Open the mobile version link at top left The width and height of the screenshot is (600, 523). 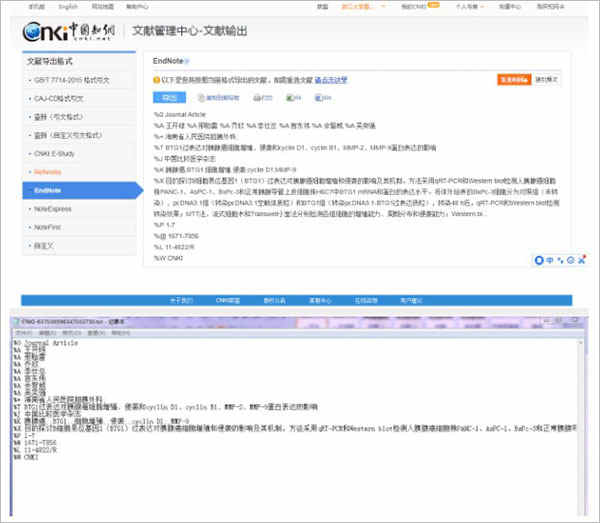coord(37,7)
